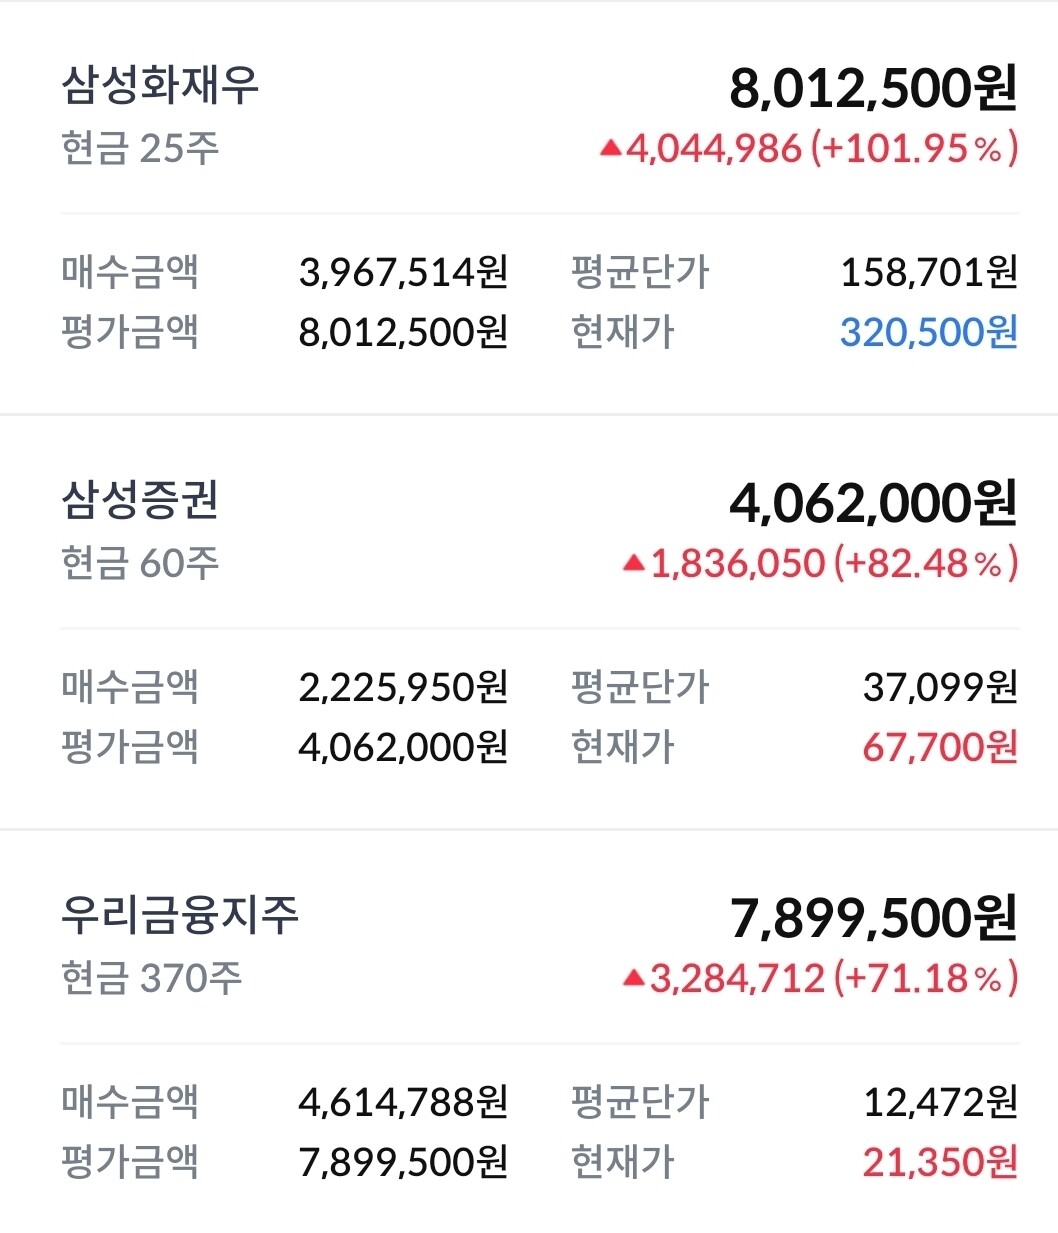This screenshot has height=1233, width=1058.
Task: Click the 현금 25주 holding quantity
Action: (x=140, y=149)
